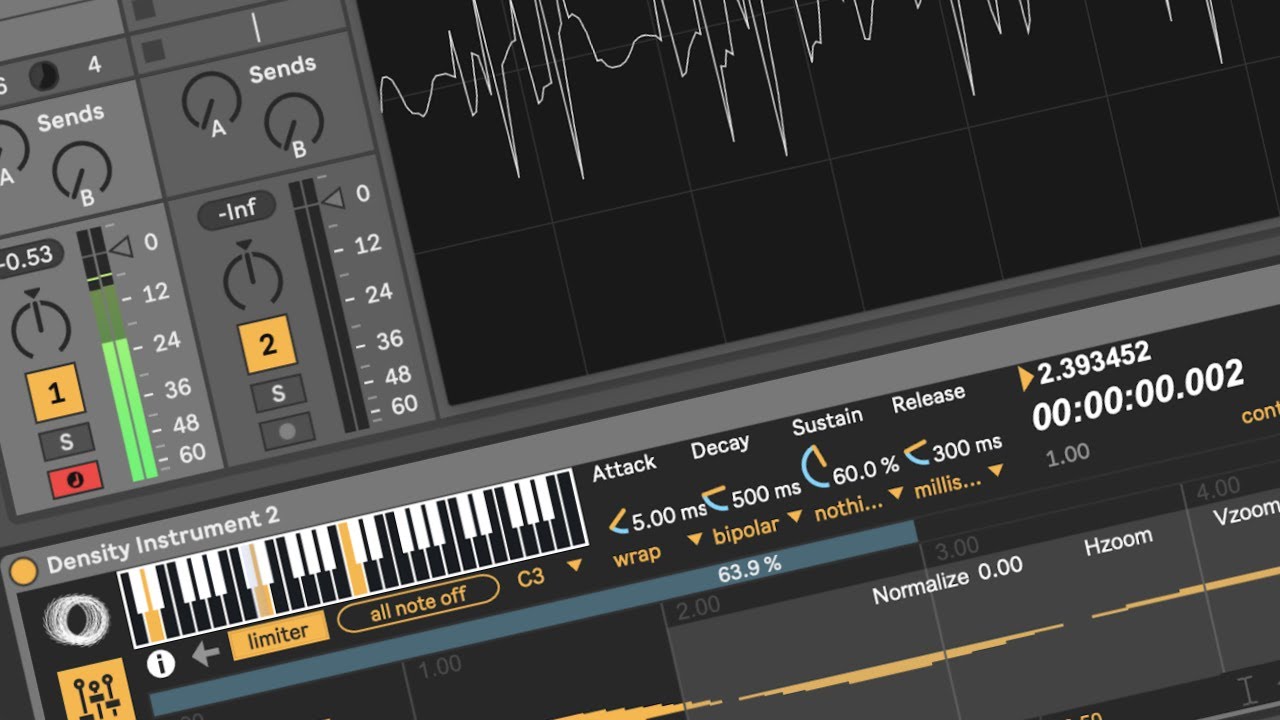Open the C3 note dropdown

pyautogui.click(x=550, y=573)
